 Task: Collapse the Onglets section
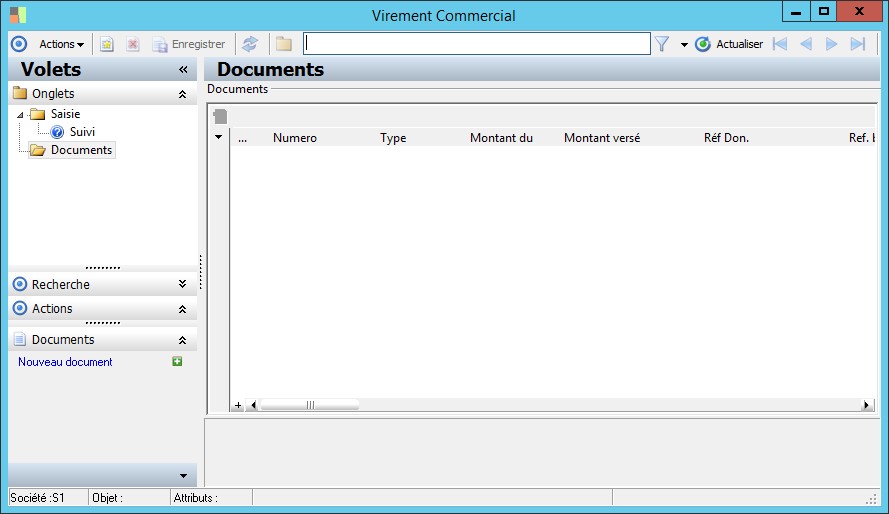183,94
